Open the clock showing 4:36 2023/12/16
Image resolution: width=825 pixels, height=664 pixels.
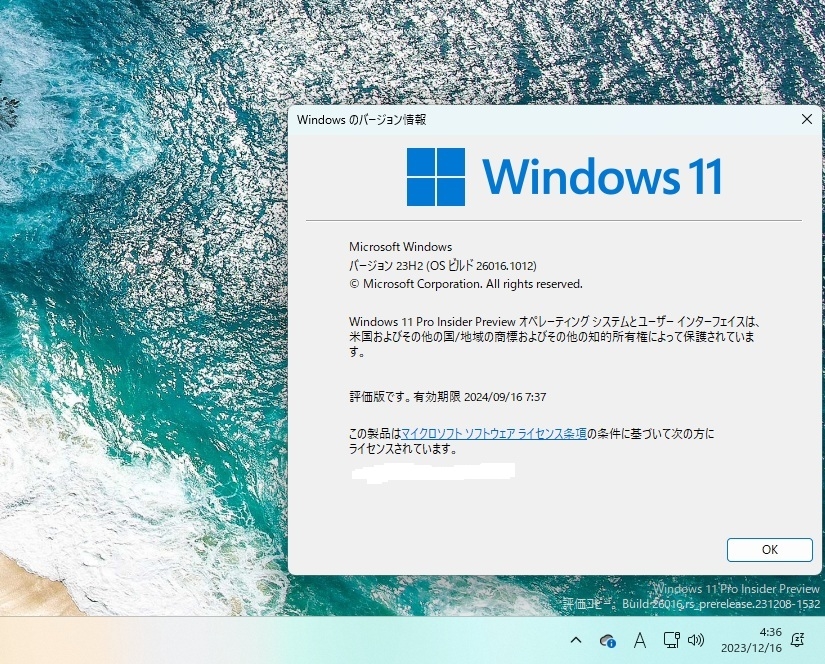[x=751, y=640]
